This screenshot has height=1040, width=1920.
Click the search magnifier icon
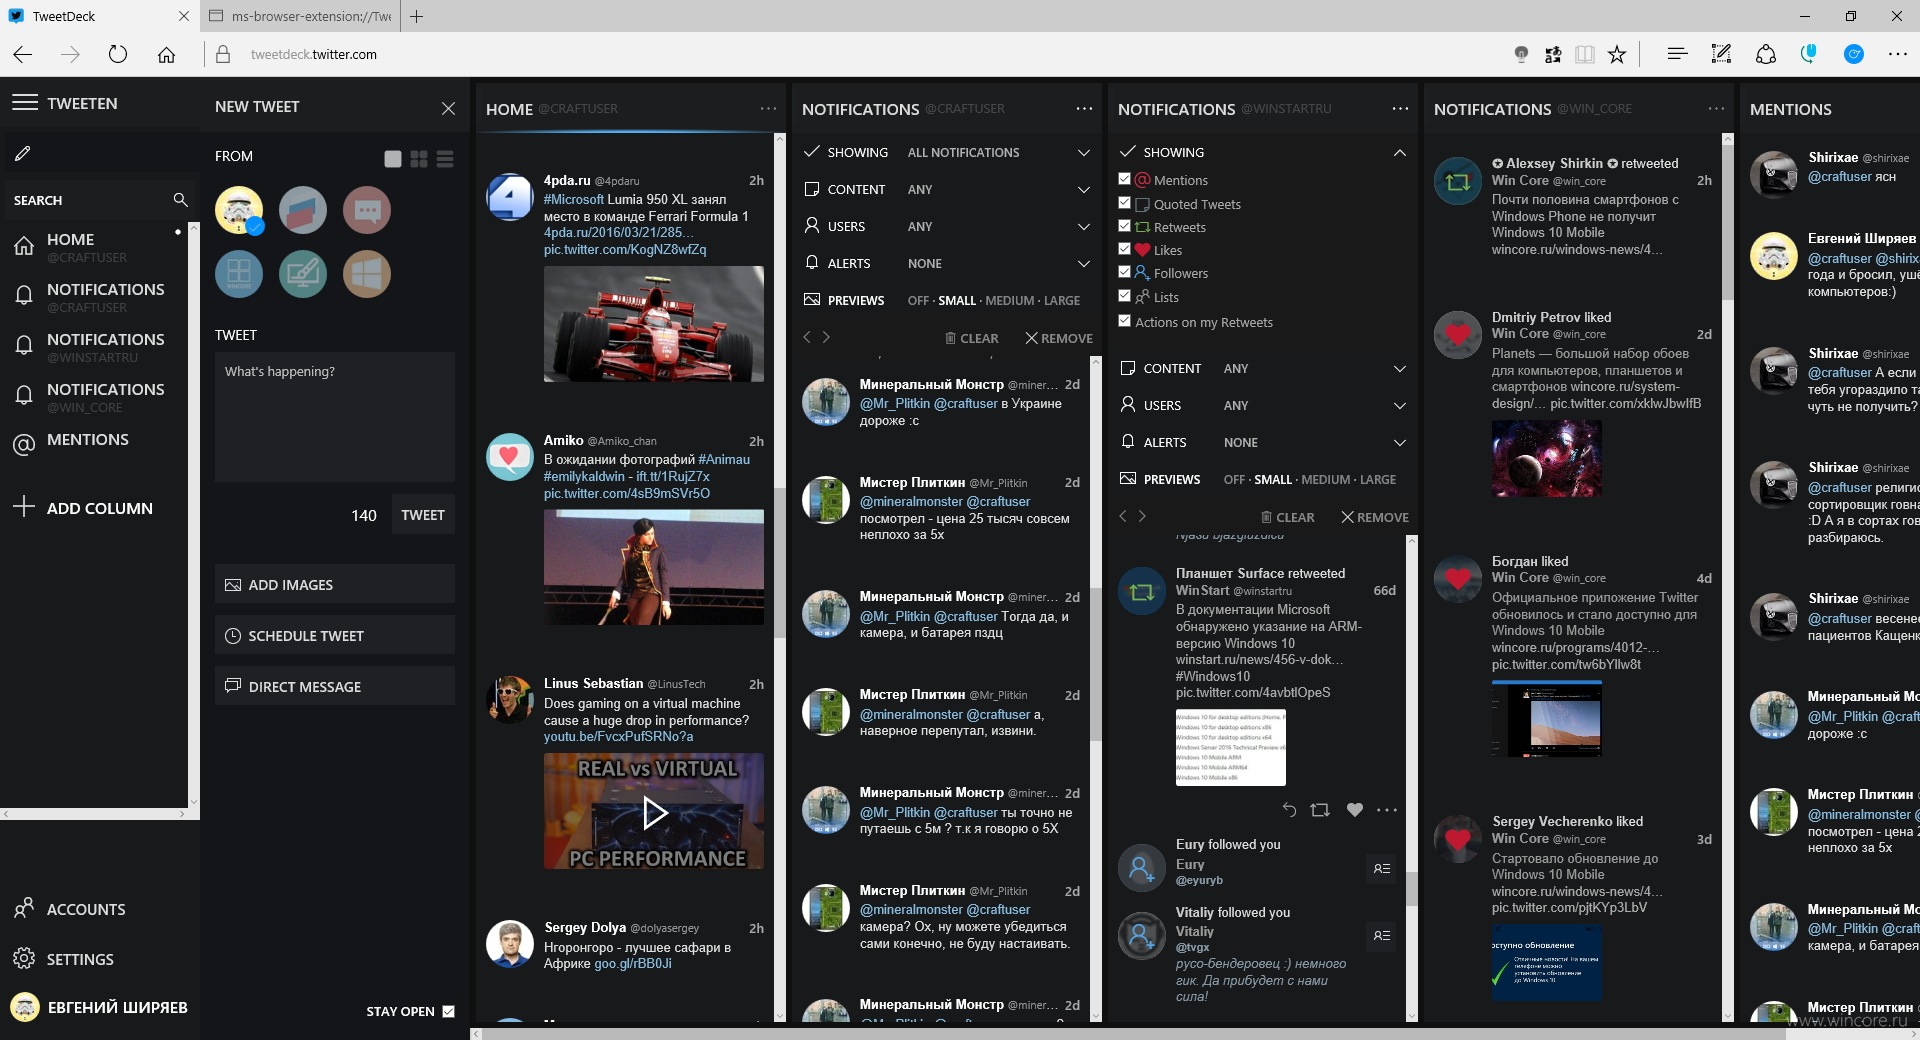(x=180, y=200)
